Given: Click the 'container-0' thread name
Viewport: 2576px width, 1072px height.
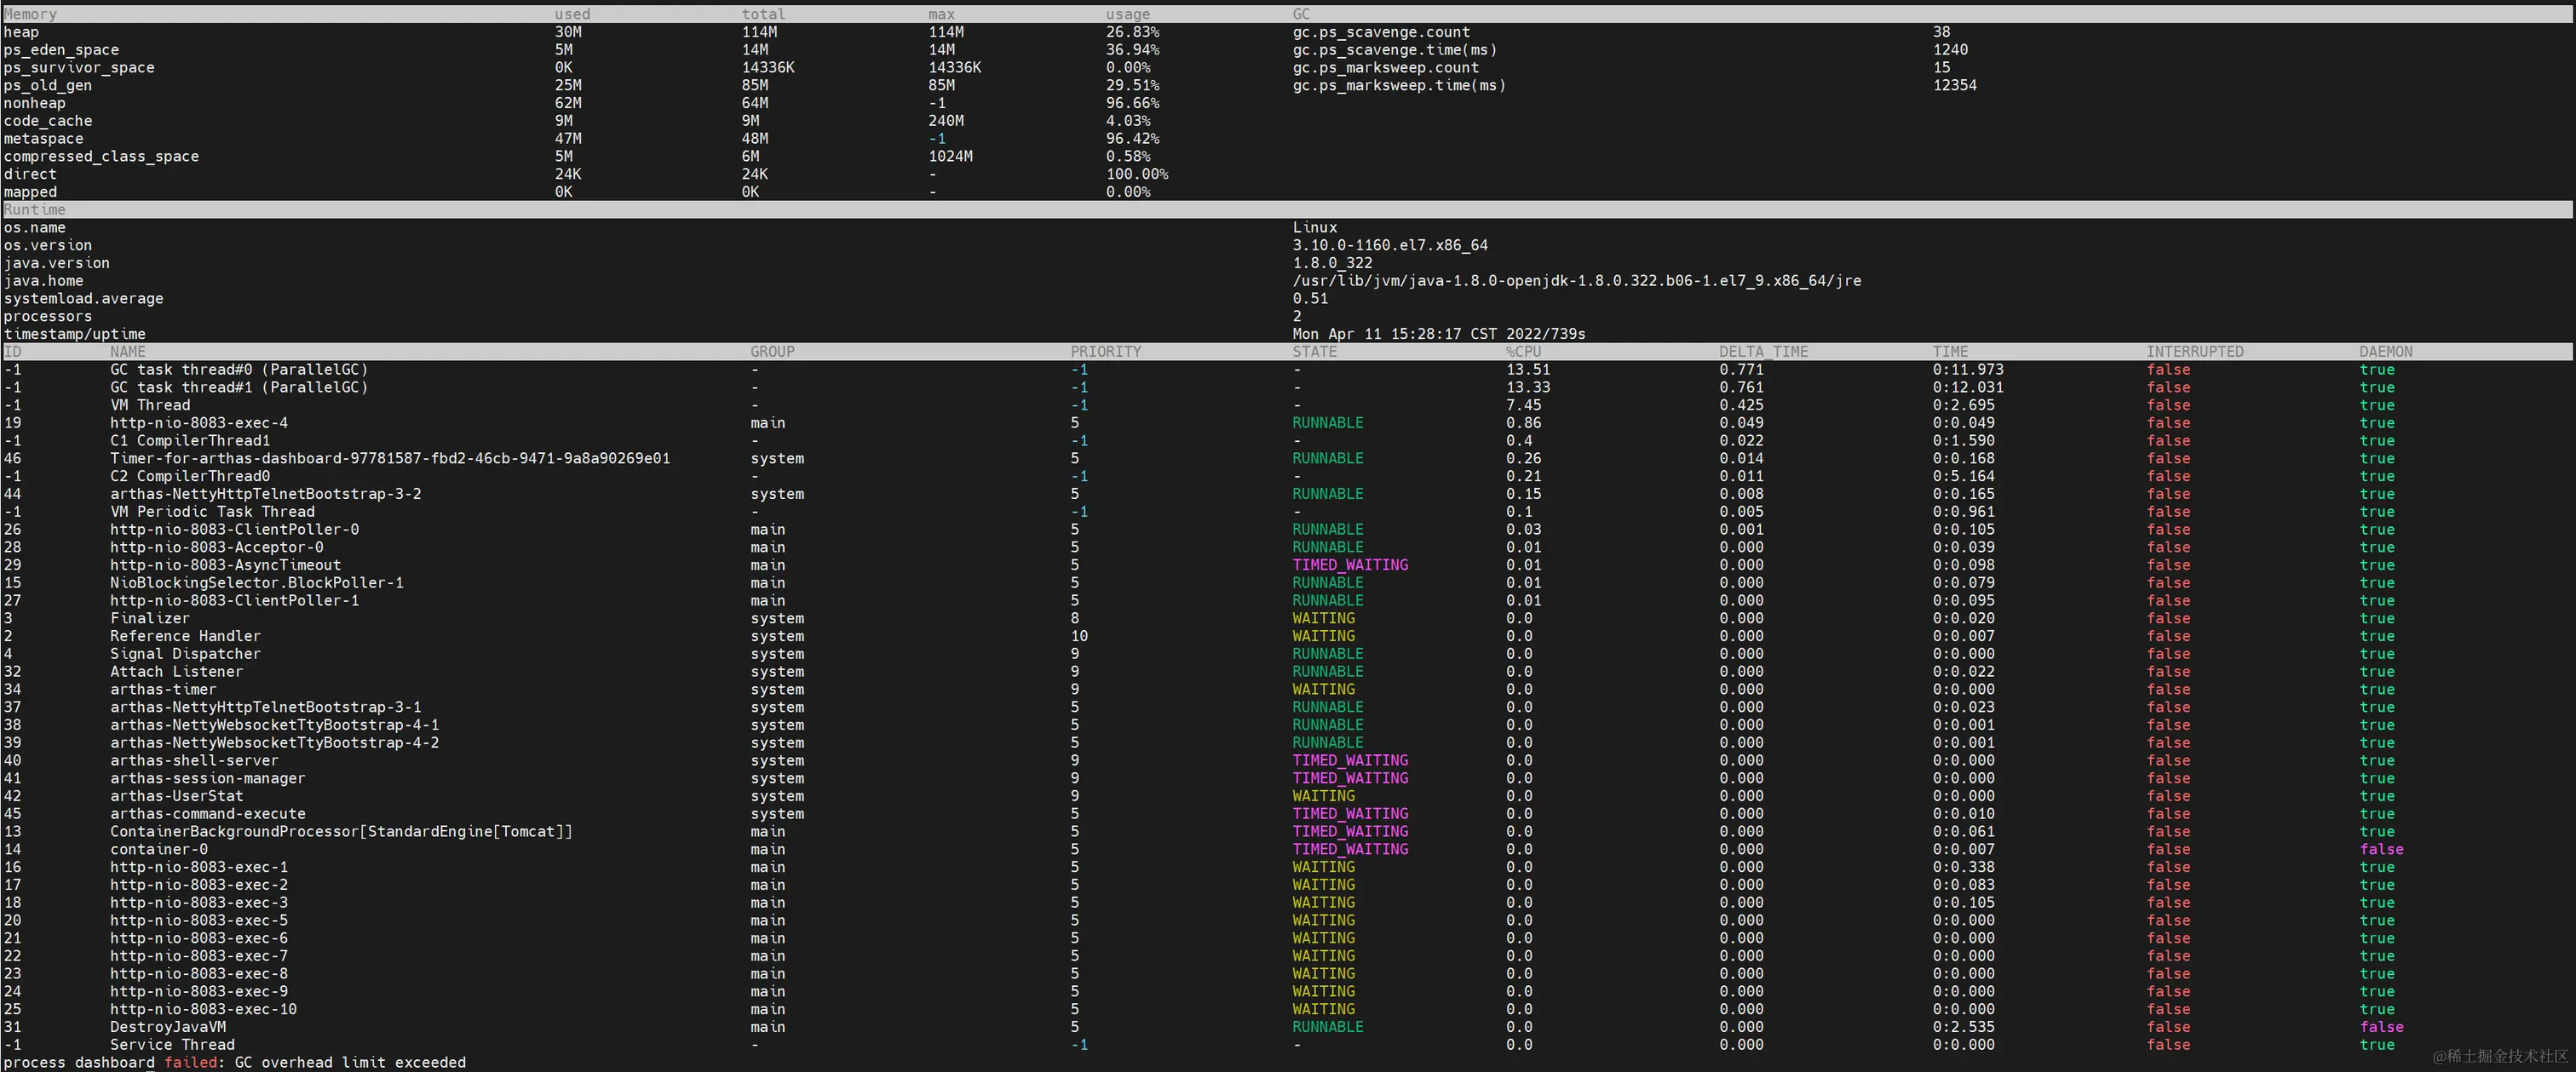Looking at the screenshot, I should pyautogui.click(x=159, y=850).
